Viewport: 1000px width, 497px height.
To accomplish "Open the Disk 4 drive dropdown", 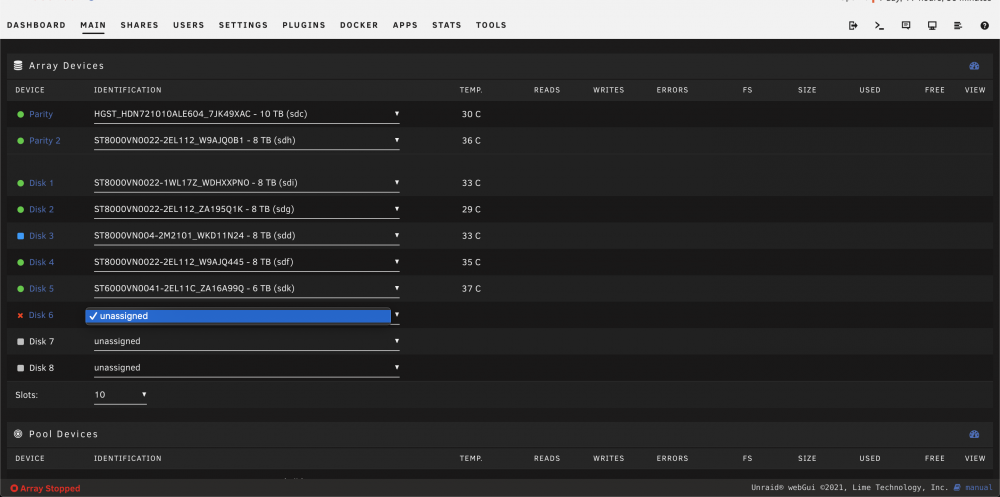I will 246,262.
